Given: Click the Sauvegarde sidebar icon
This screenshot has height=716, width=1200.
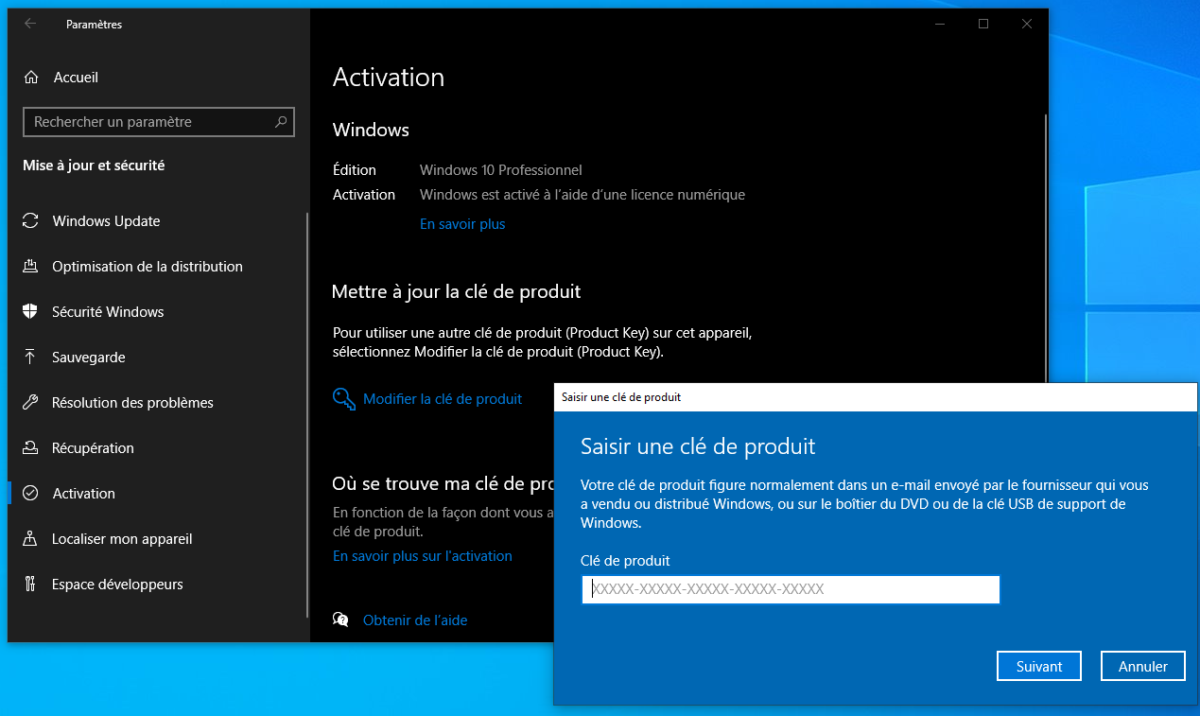Looking at the screenshot, I should tap(31, 357).
